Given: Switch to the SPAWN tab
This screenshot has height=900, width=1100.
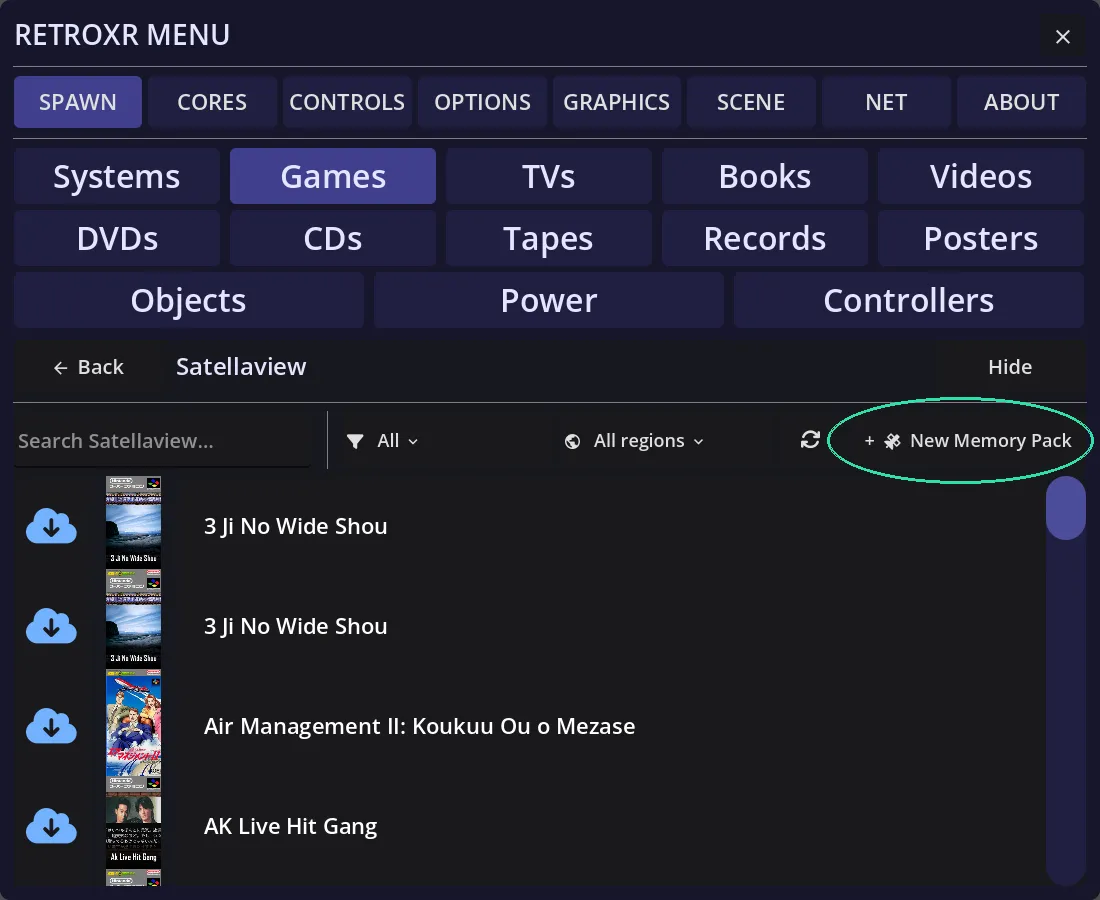Looking at the screenshot, I should 78,102.
